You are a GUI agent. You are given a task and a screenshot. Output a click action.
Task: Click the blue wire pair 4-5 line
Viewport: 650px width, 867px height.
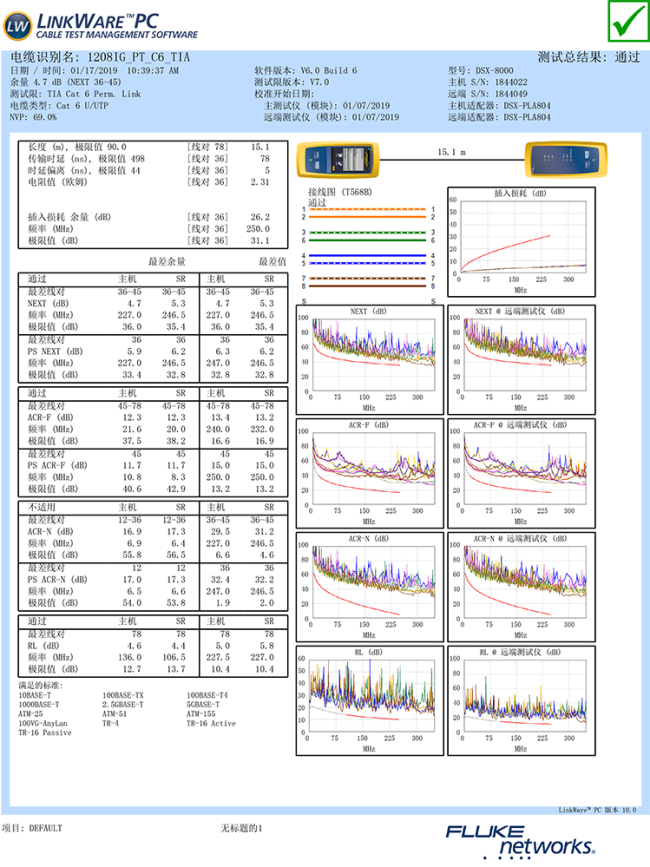click(368, 259)
